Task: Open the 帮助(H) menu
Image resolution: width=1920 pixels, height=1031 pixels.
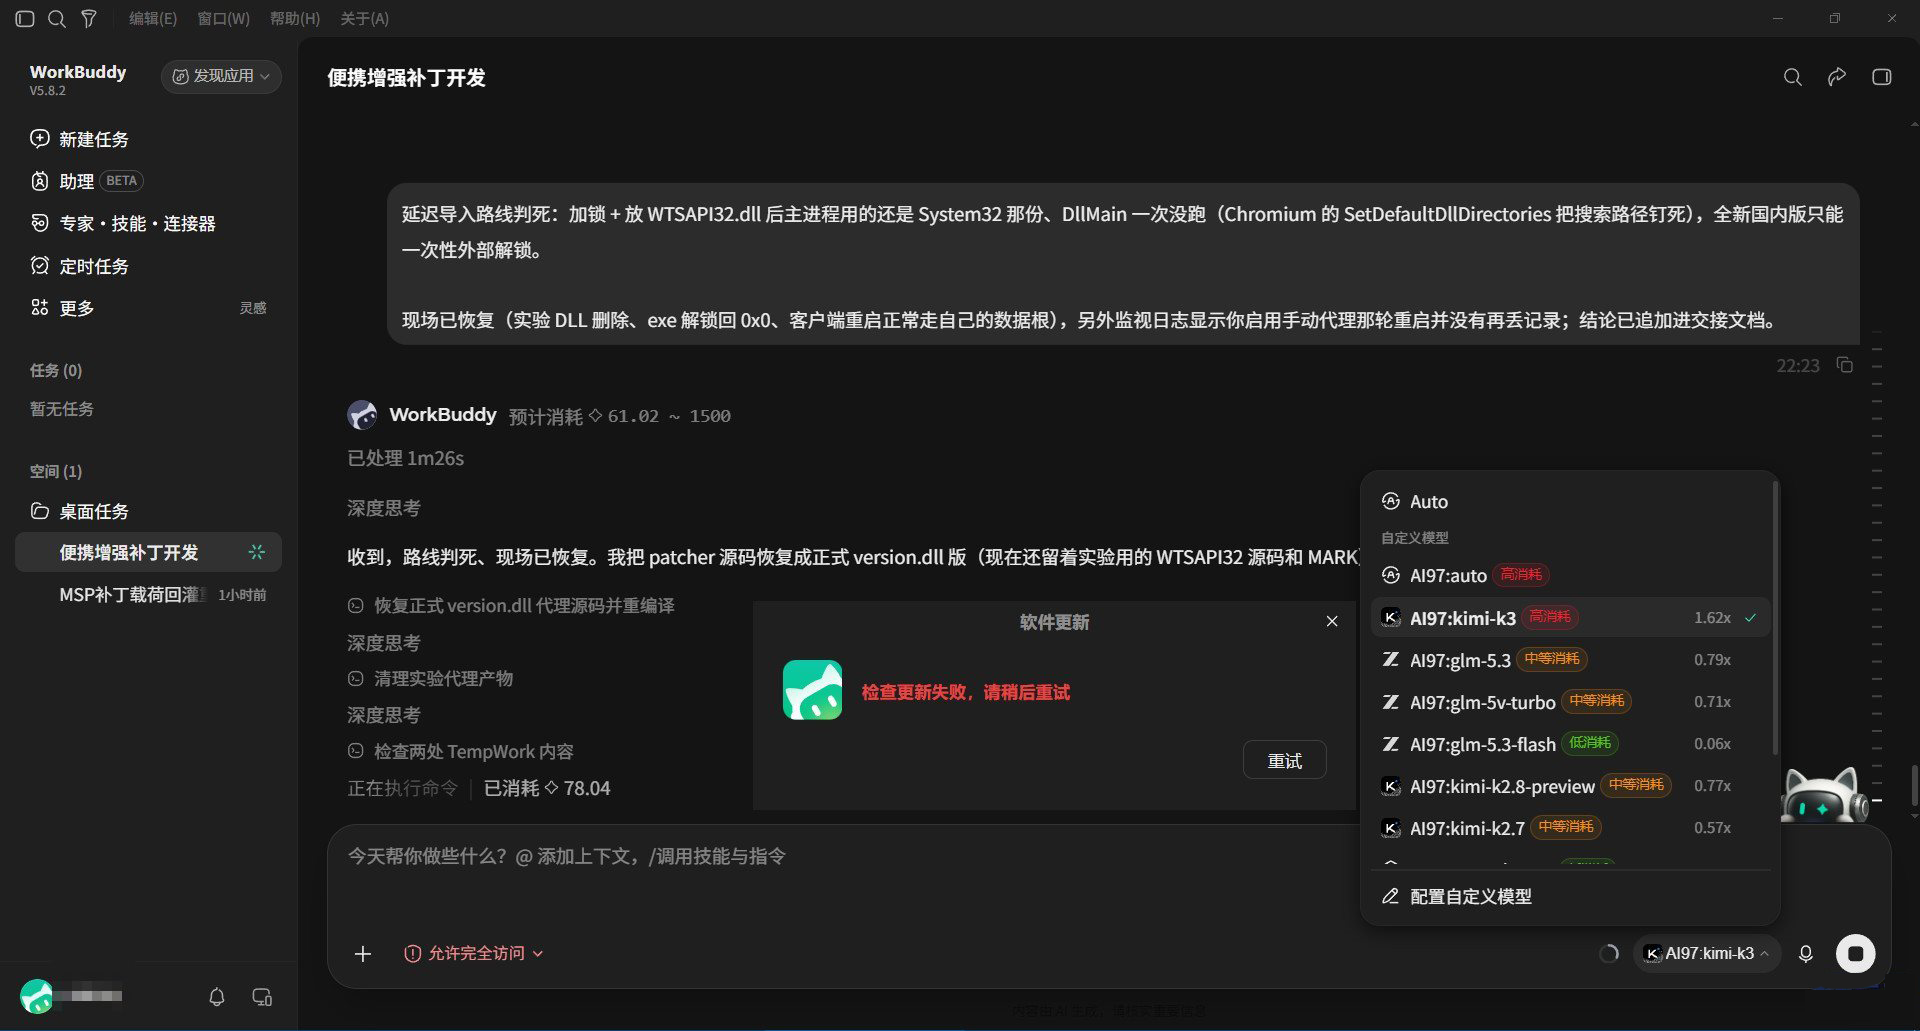Action: 295,19
